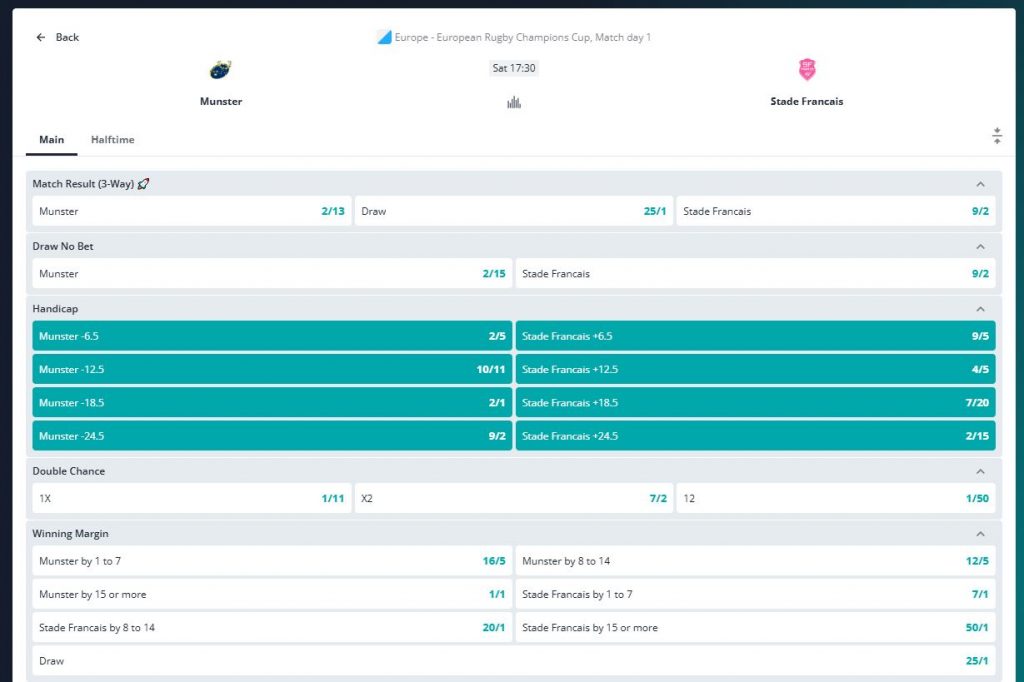Viewport: 1024px width, 682px height.
Task: Deselect Stade Francais +24.5 handicap bet
Action: click(756, 436)
